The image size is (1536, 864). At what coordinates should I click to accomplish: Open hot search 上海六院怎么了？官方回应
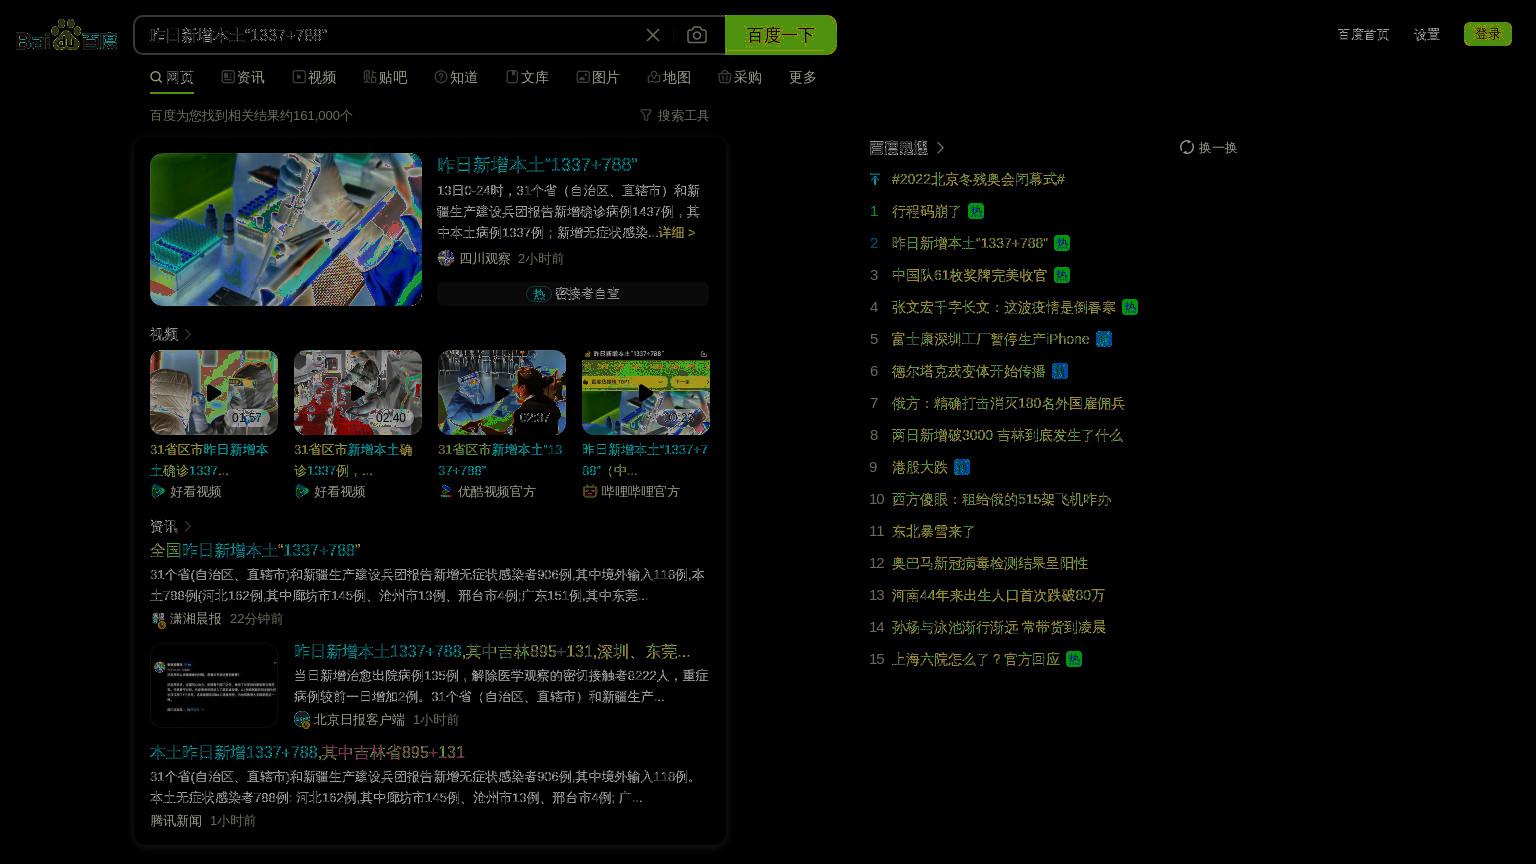[976, 659]
